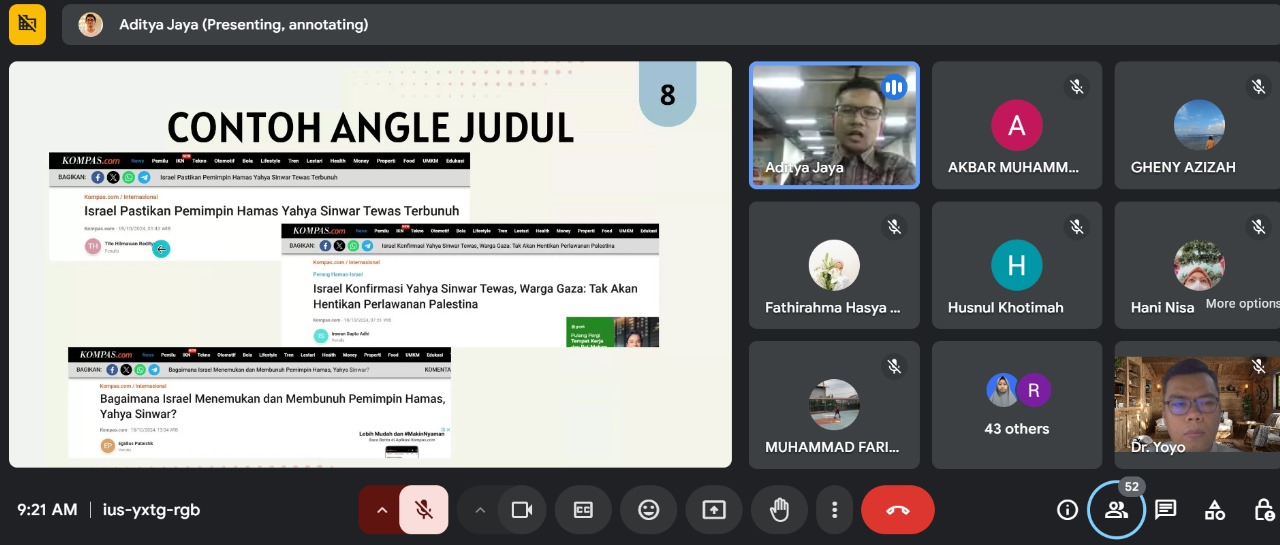
Task: Open the chat with everyone icon
Action: pos(1165,510)
